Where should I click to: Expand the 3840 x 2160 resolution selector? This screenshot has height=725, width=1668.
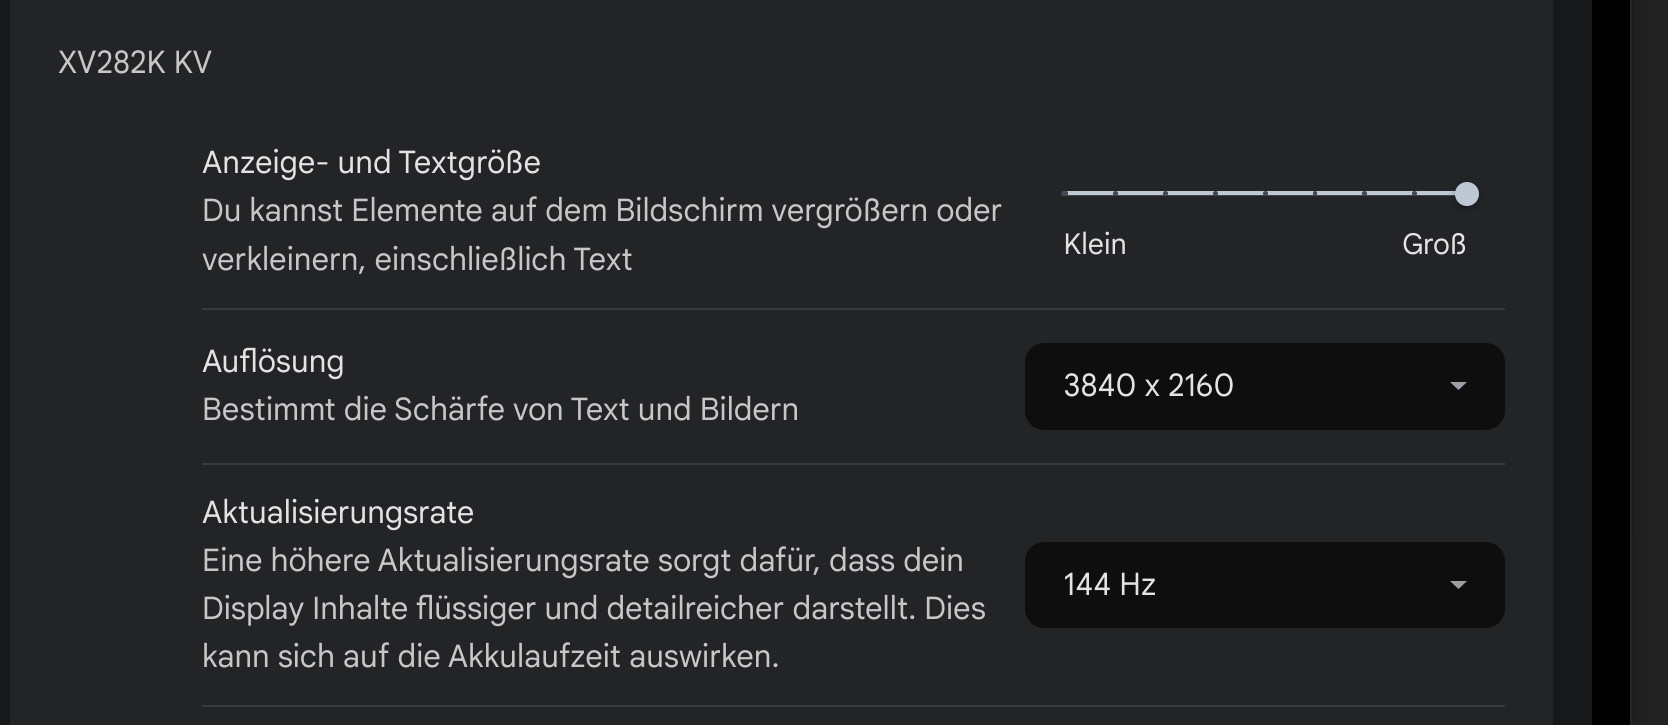pos(1265,387)
